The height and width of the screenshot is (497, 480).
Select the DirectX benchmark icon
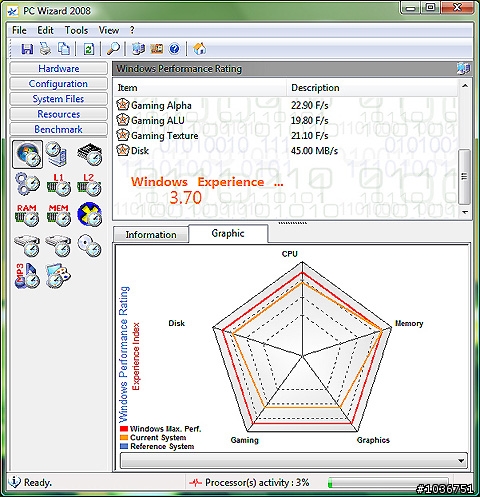click(89, 214)
